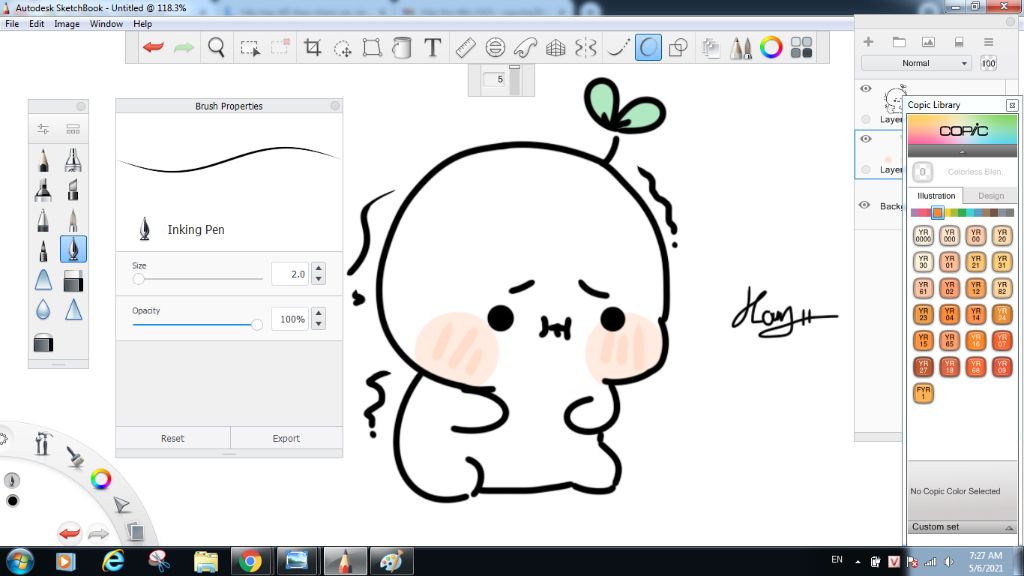Open the Image menu
1024x576 pixels.
[x=67, y=24]
